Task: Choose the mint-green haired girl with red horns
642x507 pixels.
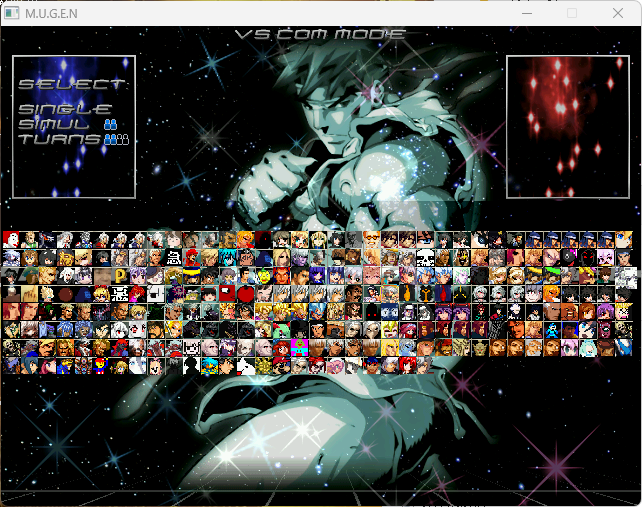Action: (281, 330)
